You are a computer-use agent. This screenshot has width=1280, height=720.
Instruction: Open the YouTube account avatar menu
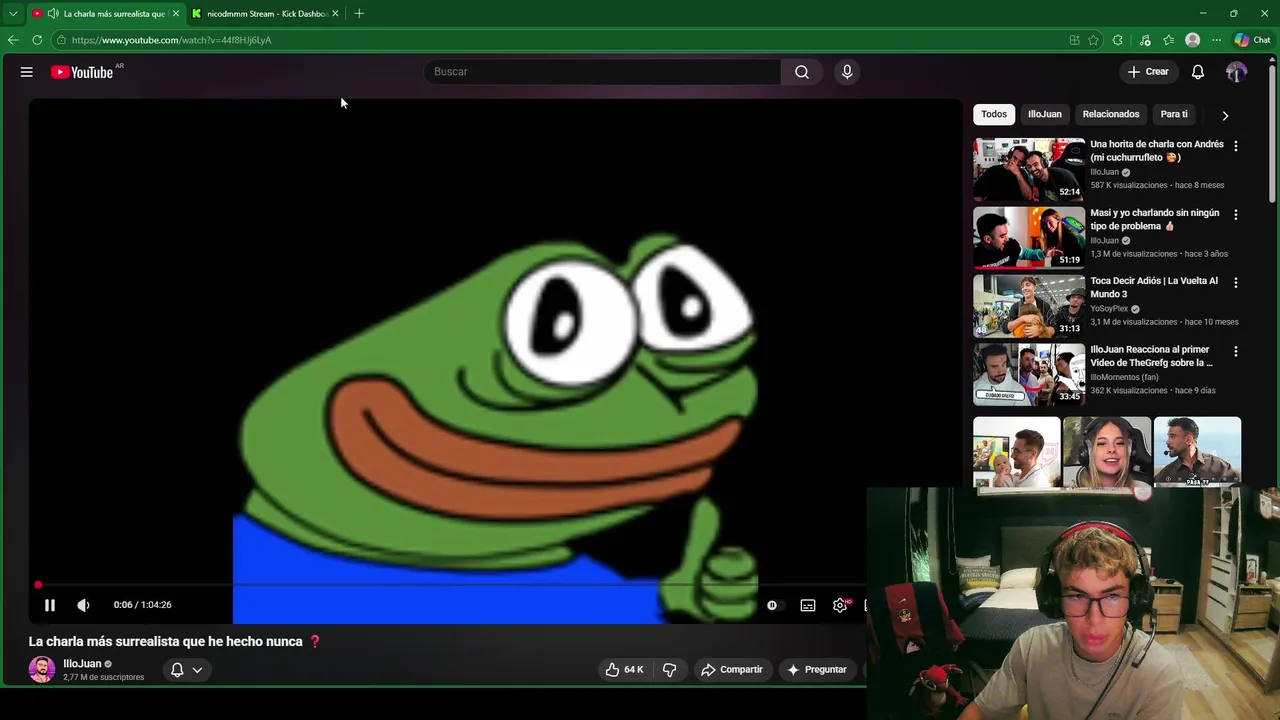(1236, 72)
